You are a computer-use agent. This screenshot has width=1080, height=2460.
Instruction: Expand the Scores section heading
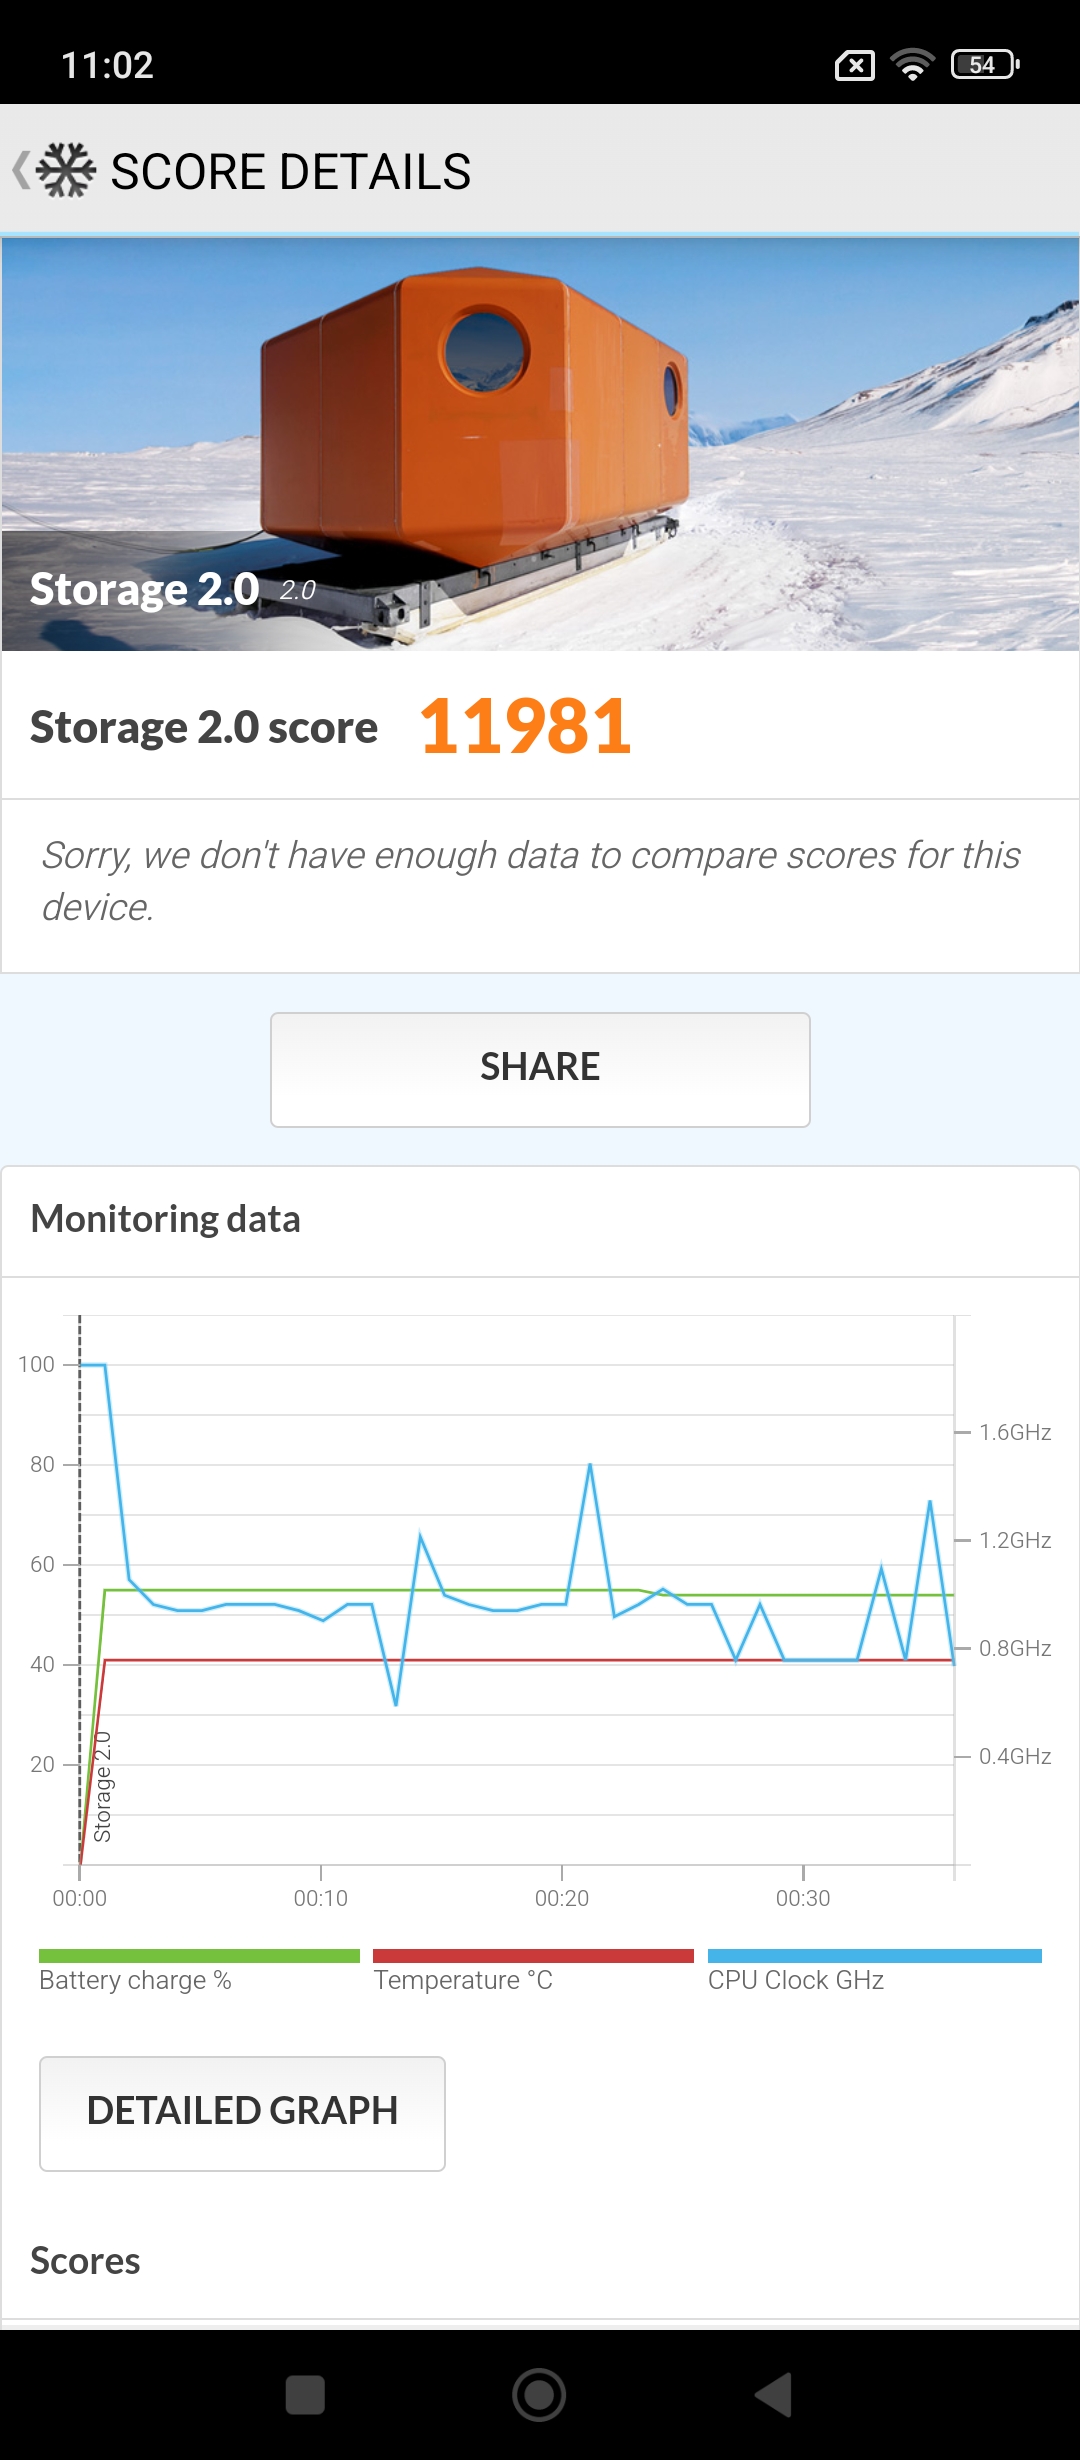point(85,2260)
